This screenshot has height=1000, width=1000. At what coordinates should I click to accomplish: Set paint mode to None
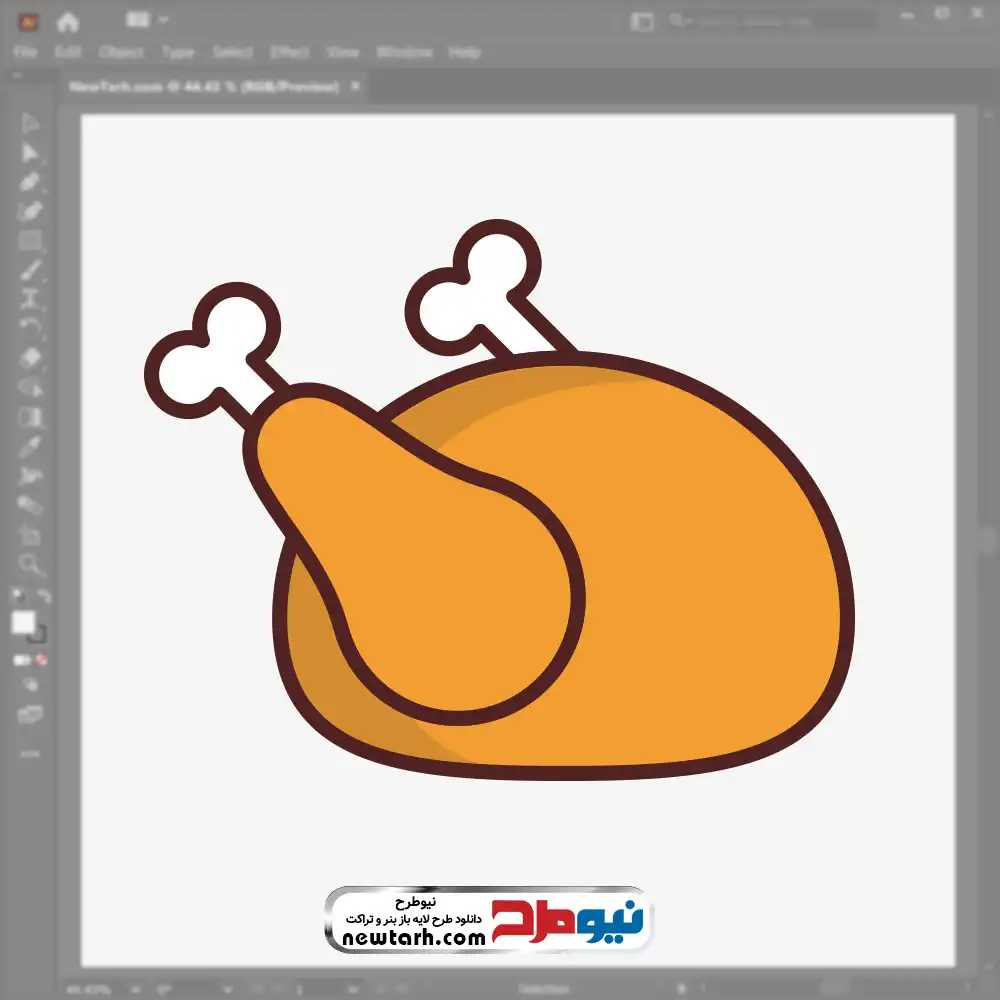(42, 661)
